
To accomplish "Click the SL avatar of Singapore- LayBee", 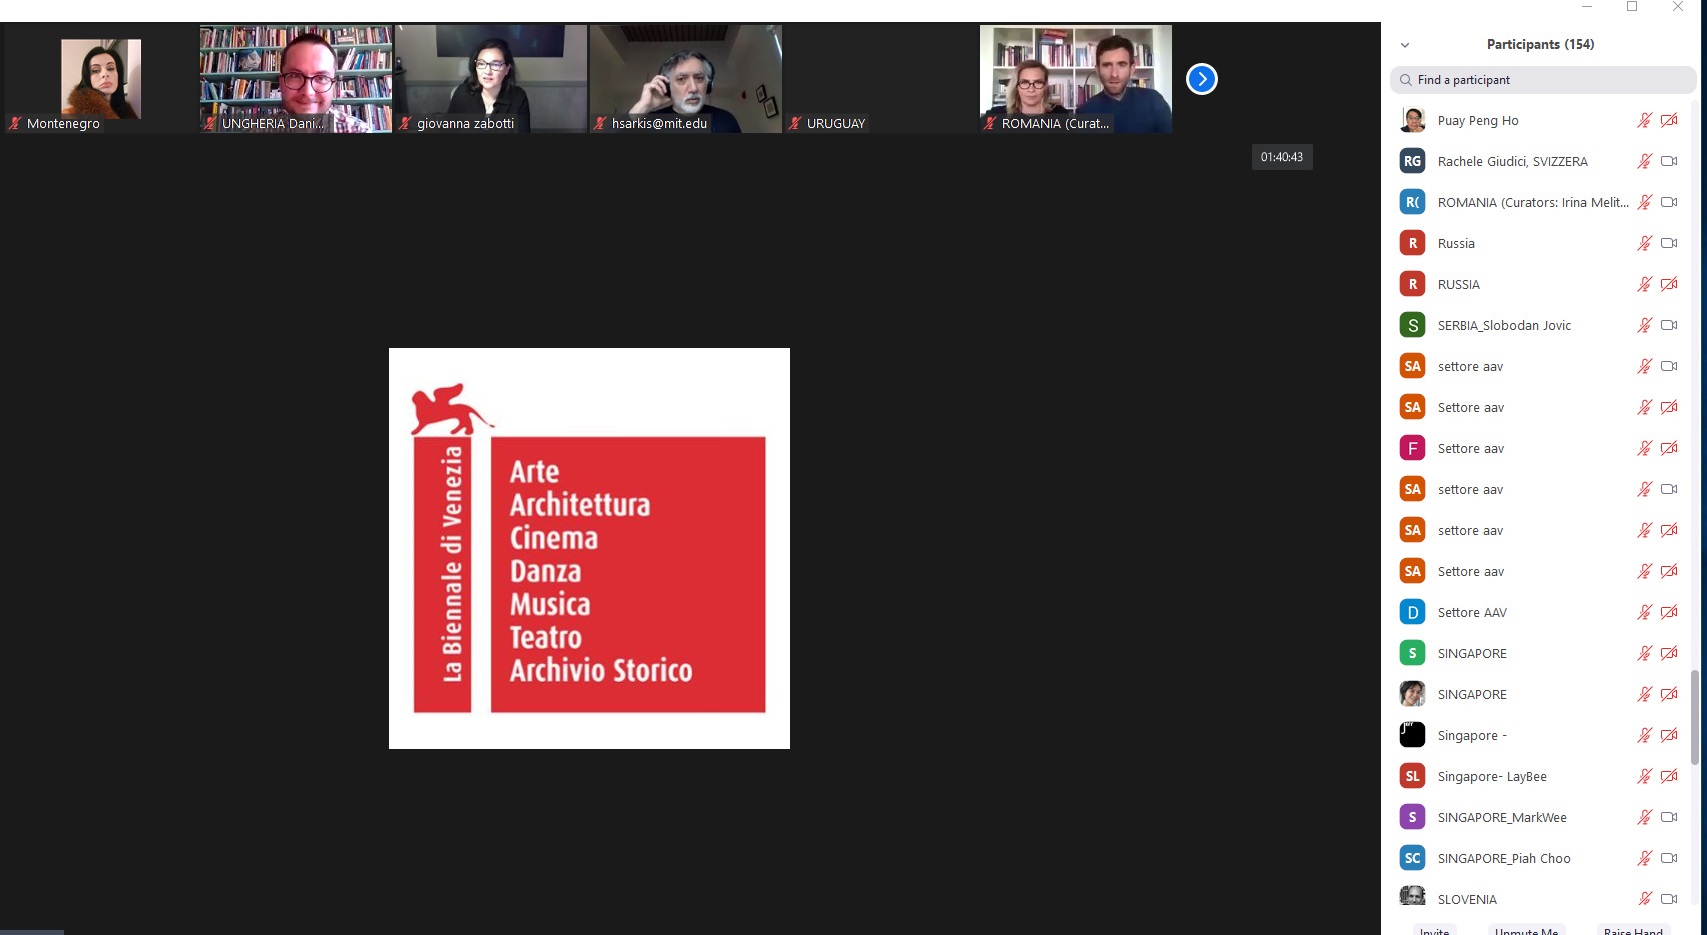I will click(x=1412, y=776).
